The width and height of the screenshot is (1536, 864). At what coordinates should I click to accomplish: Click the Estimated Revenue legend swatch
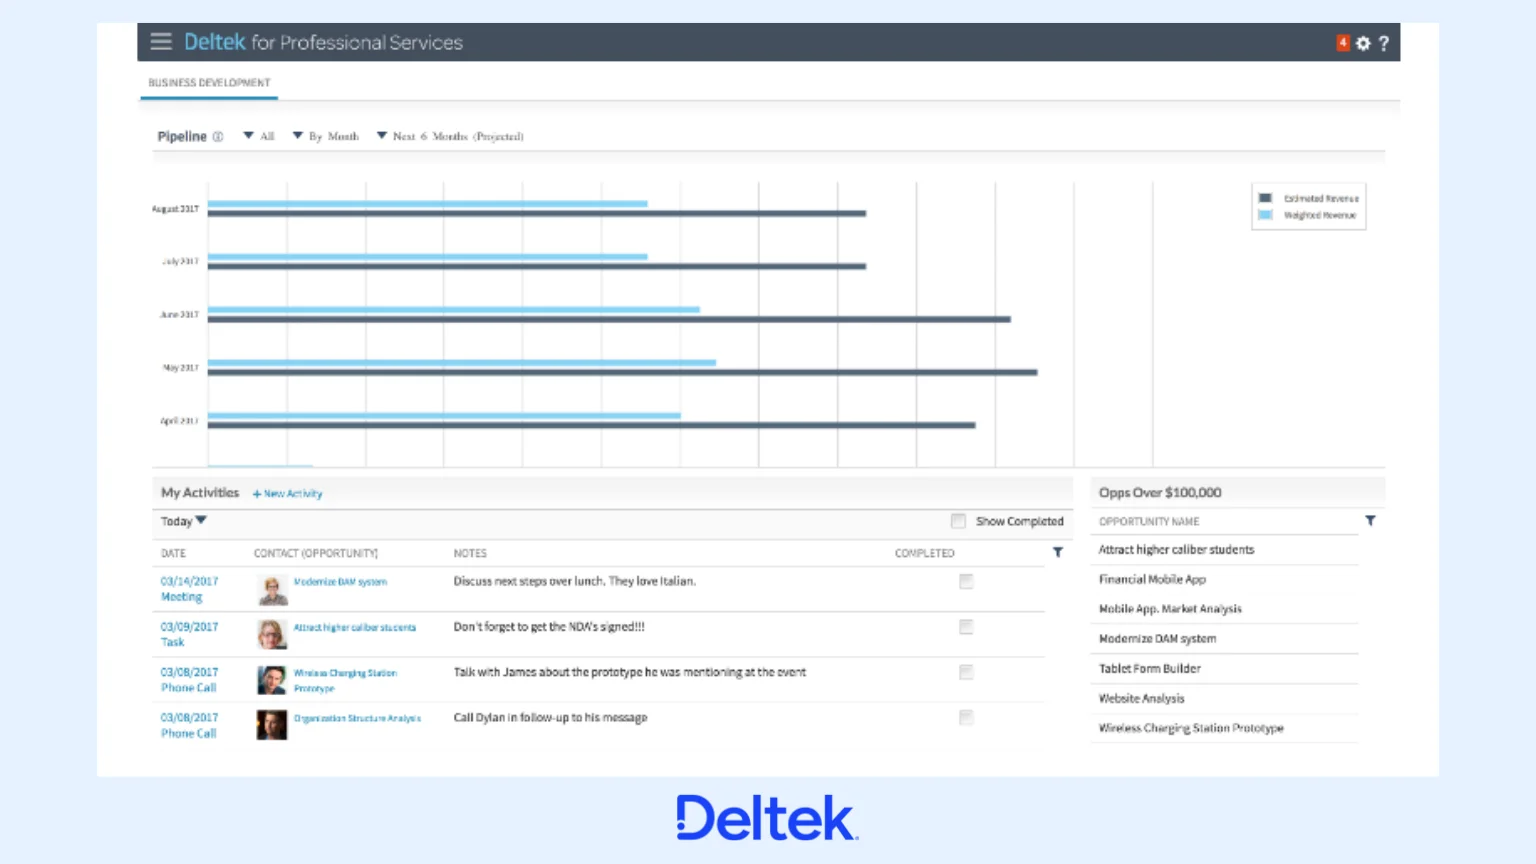(x=1265, y=198)
